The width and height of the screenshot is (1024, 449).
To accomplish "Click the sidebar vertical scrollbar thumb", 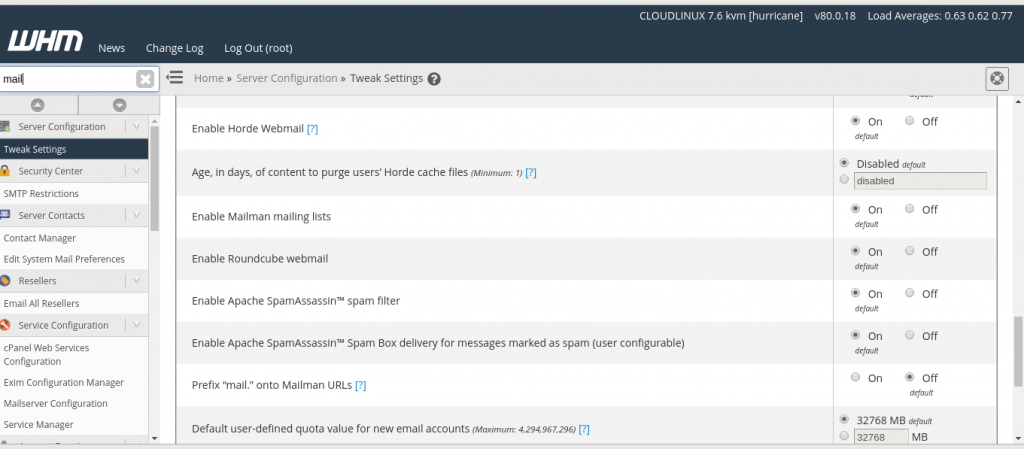I will (155, 178).
